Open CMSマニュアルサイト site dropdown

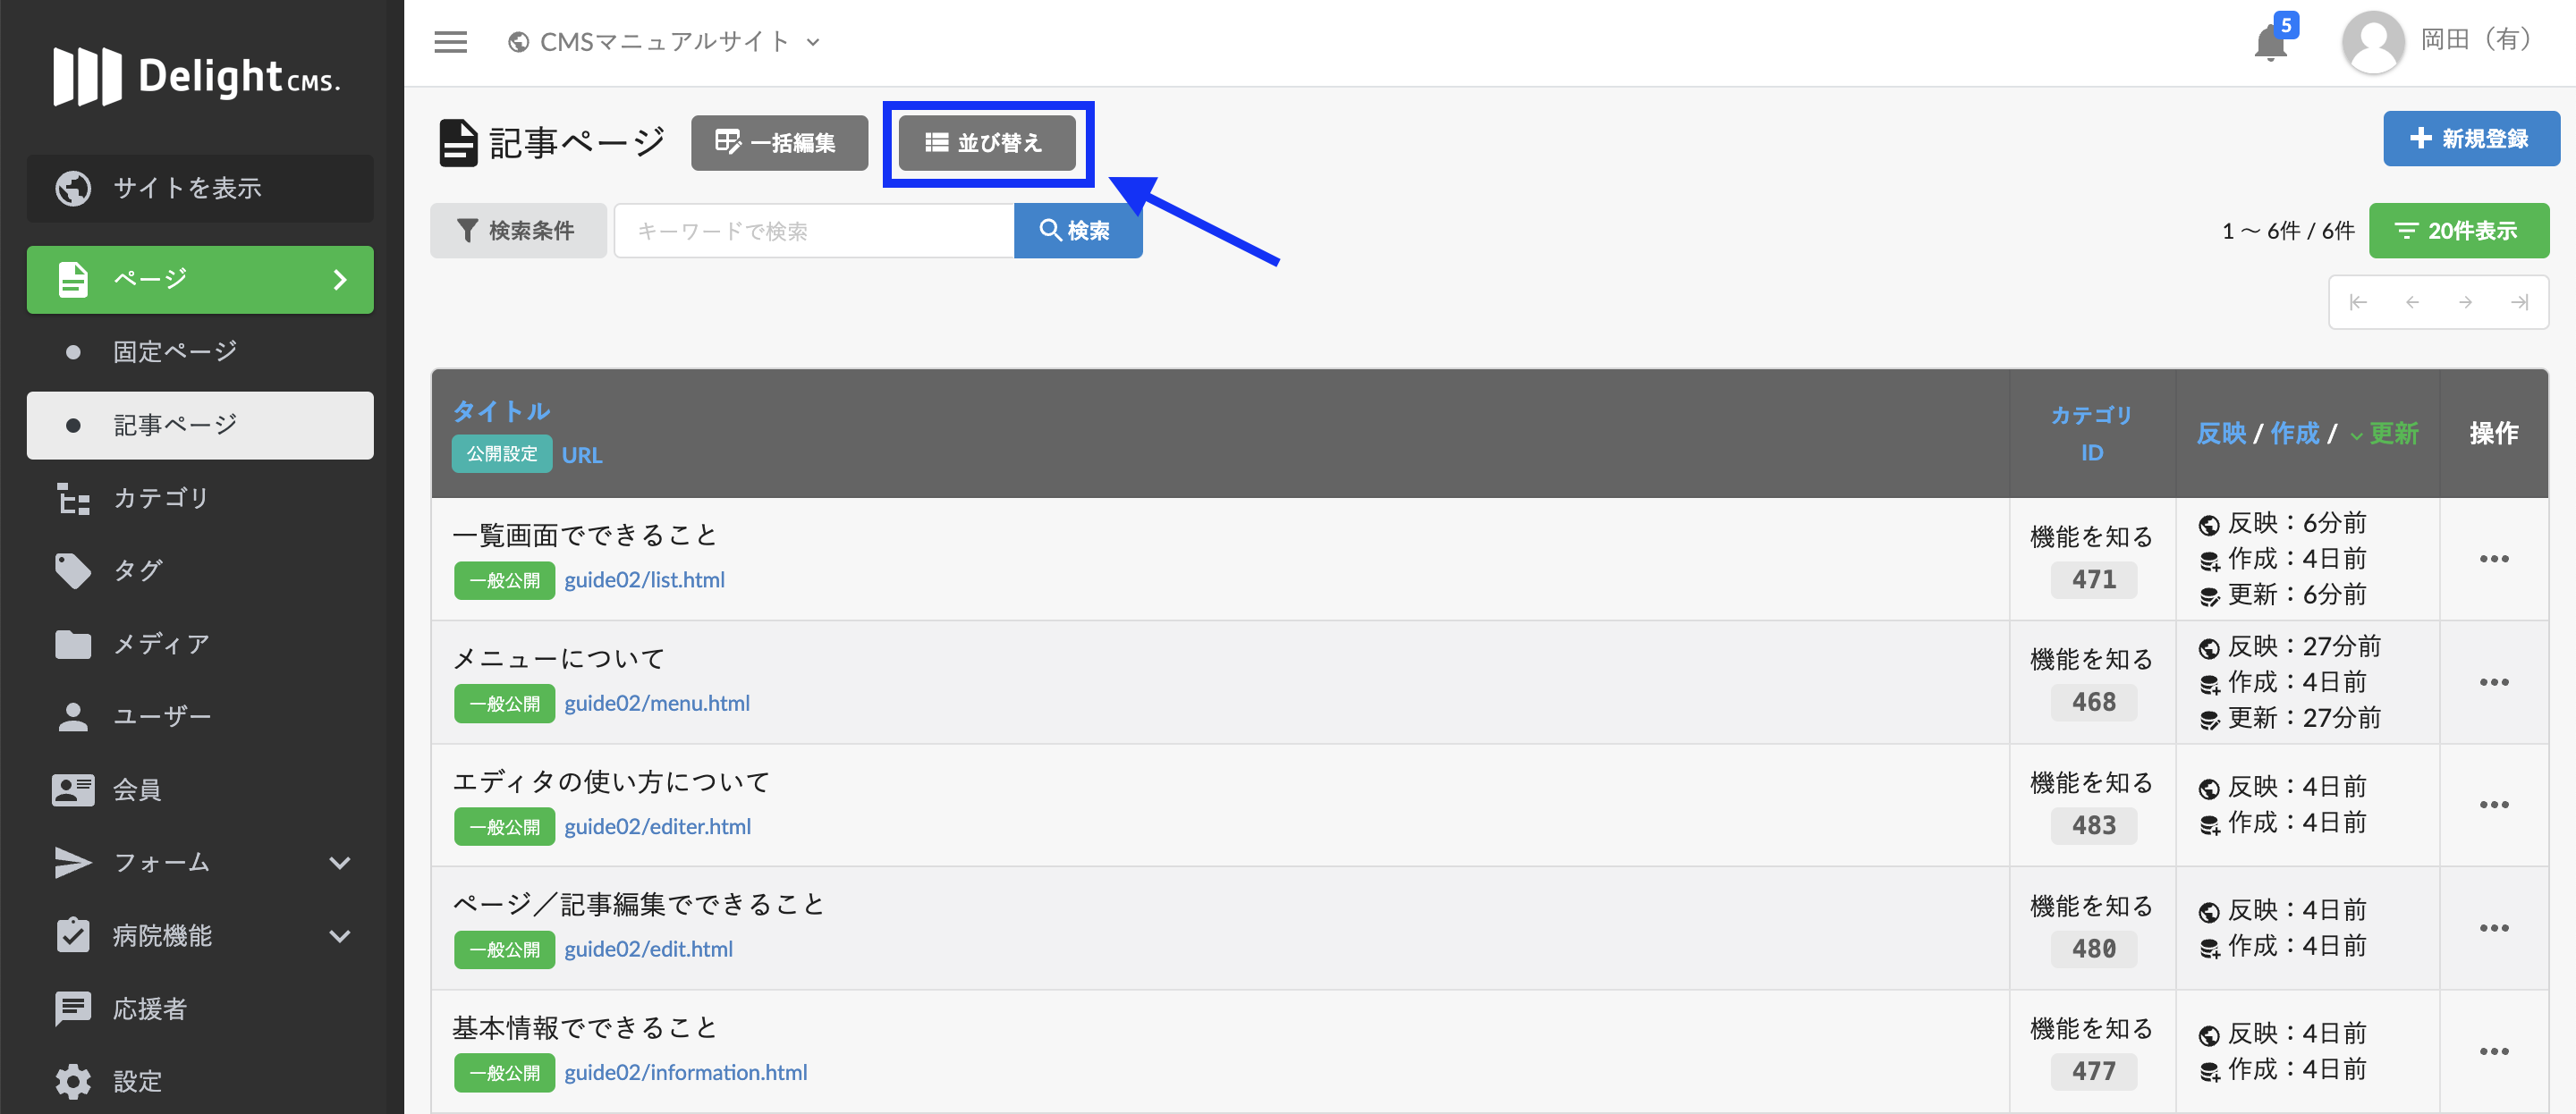[664, 42]
